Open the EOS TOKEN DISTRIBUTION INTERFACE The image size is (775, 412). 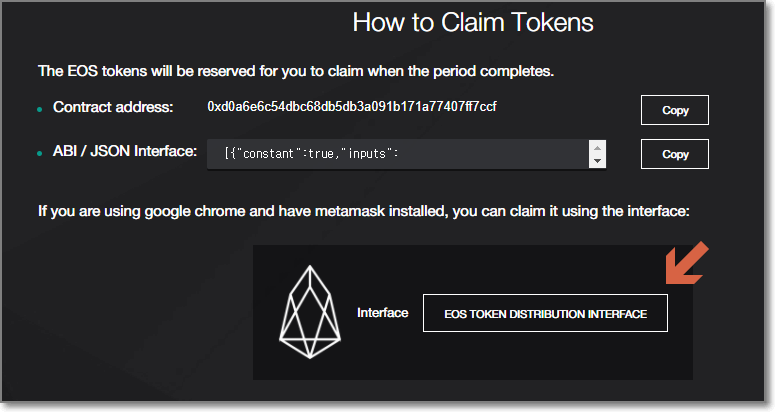pyautogui.click(x=545, y=314)
